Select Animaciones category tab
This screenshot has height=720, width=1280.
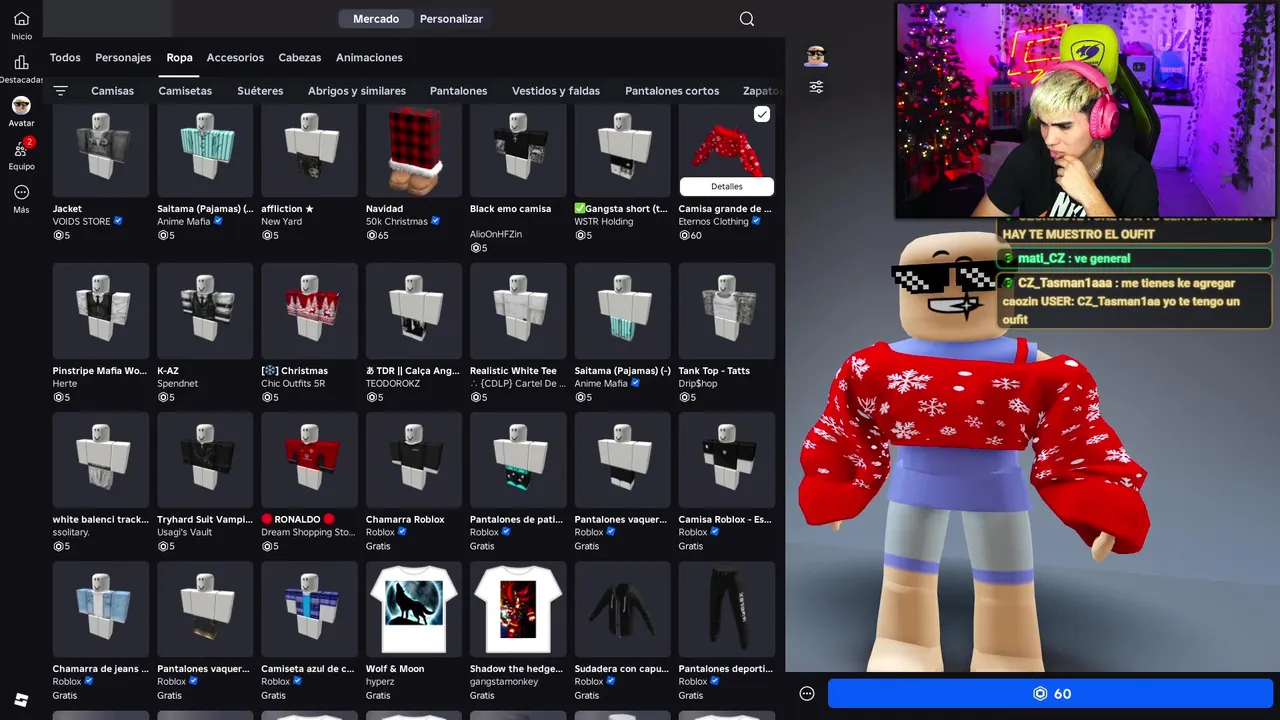369,58
